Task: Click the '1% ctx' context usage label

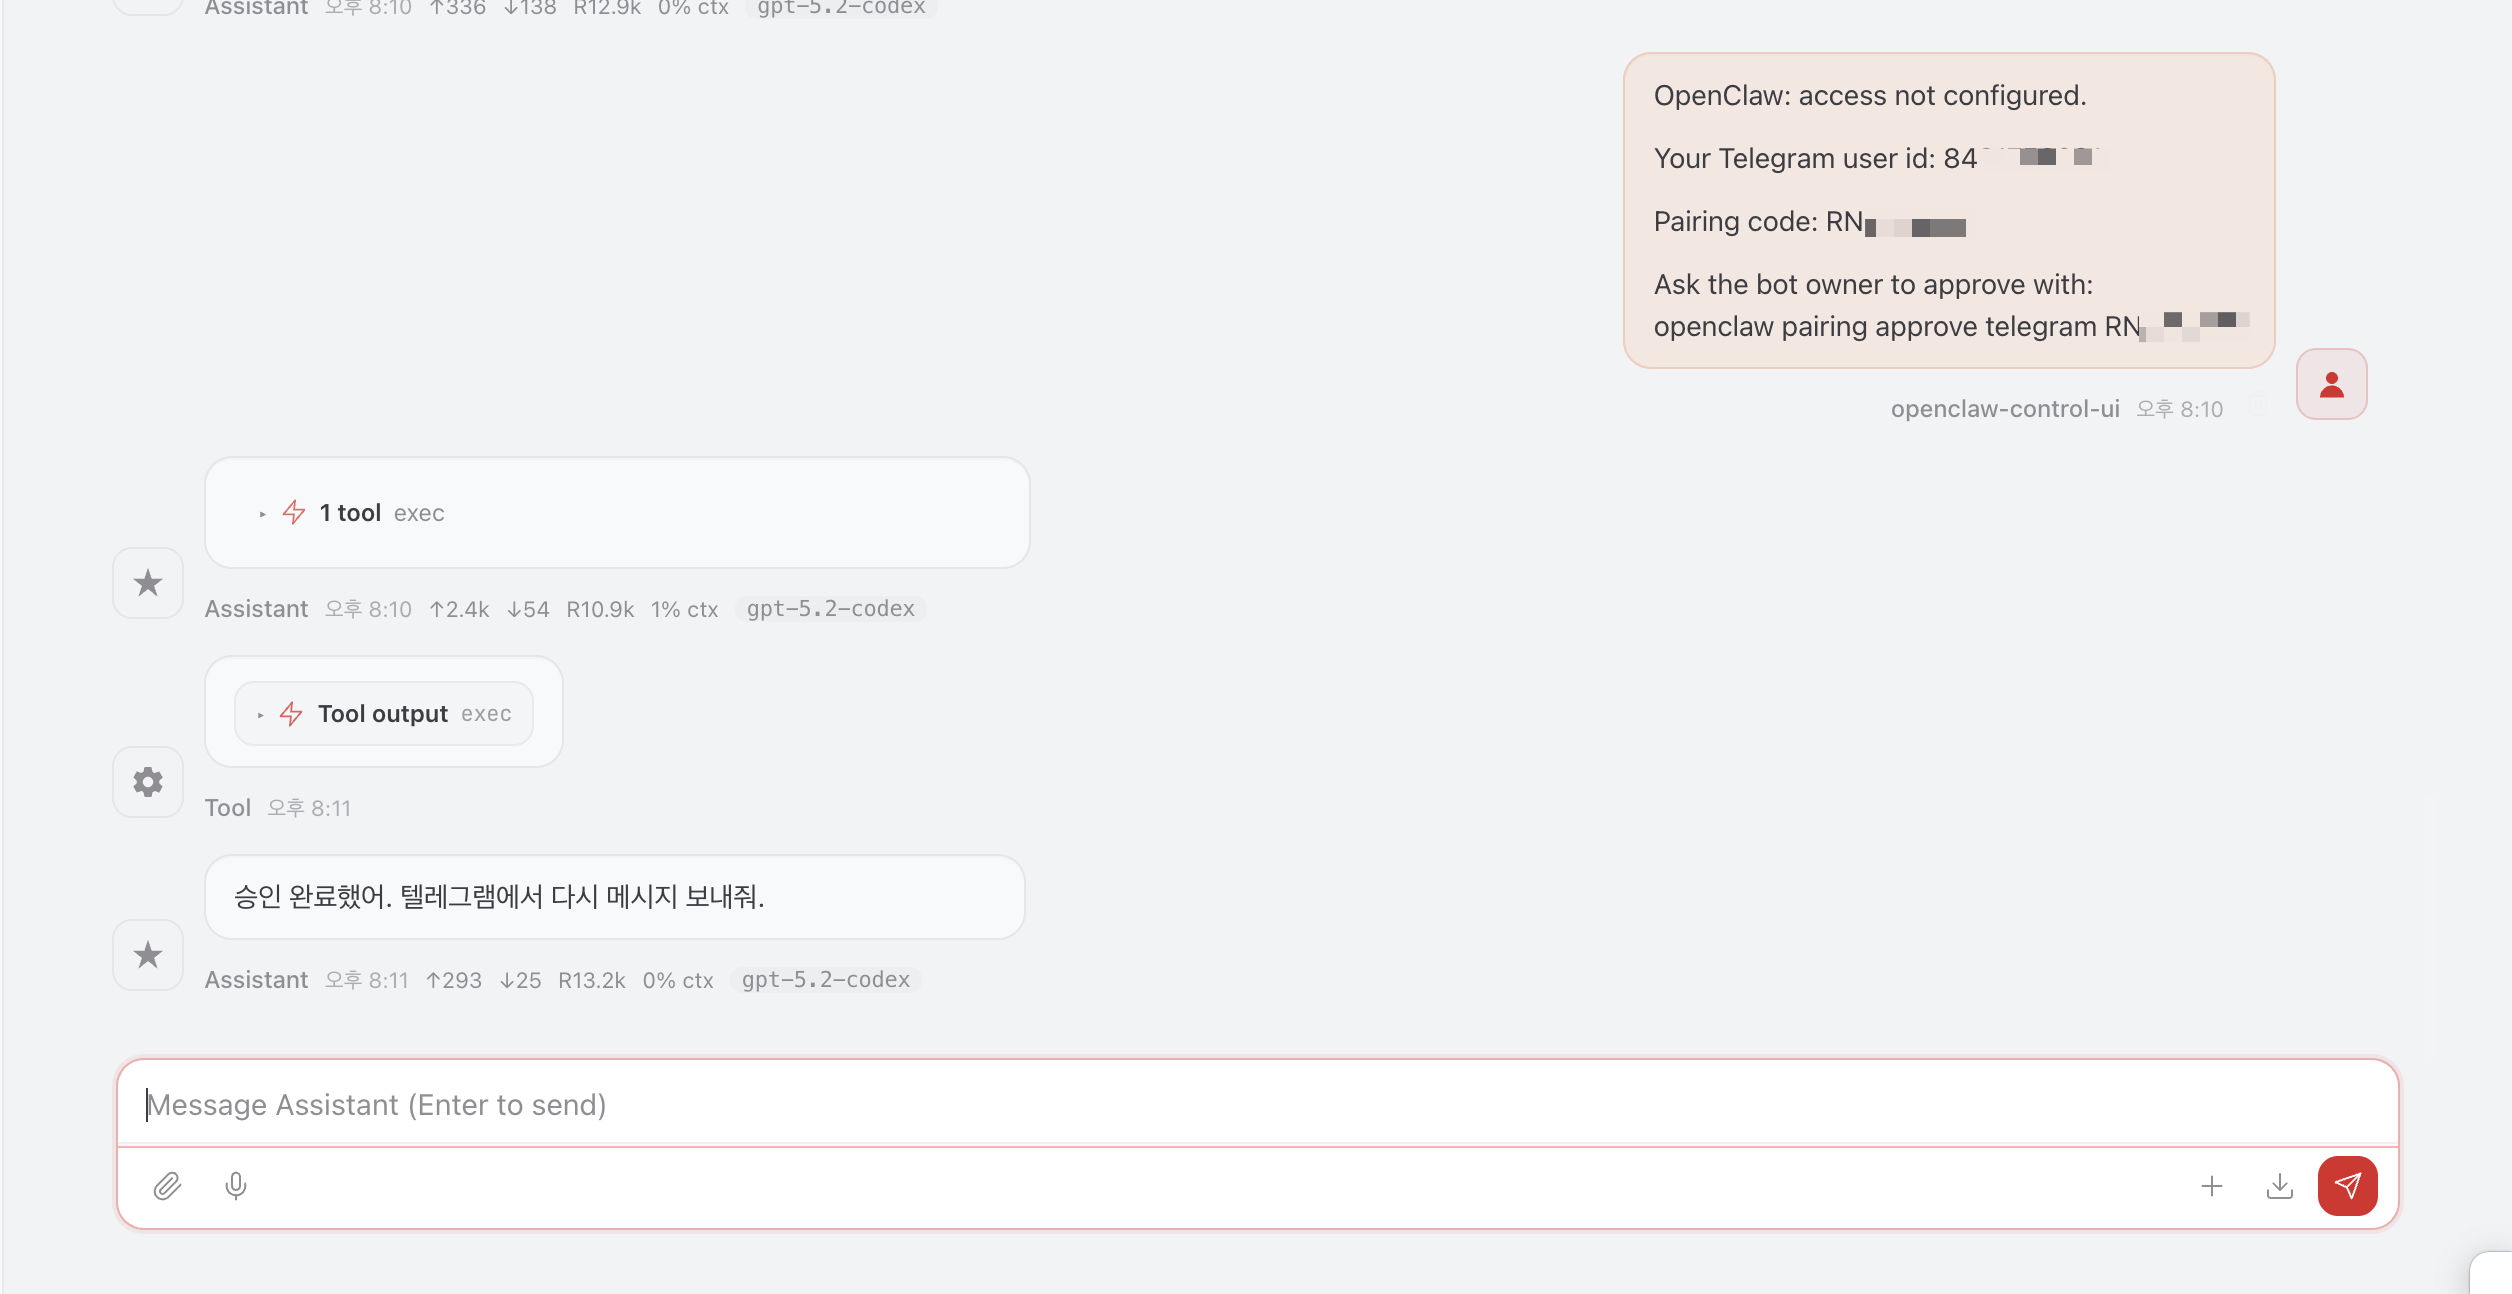Action: click(x=684, y=610)
